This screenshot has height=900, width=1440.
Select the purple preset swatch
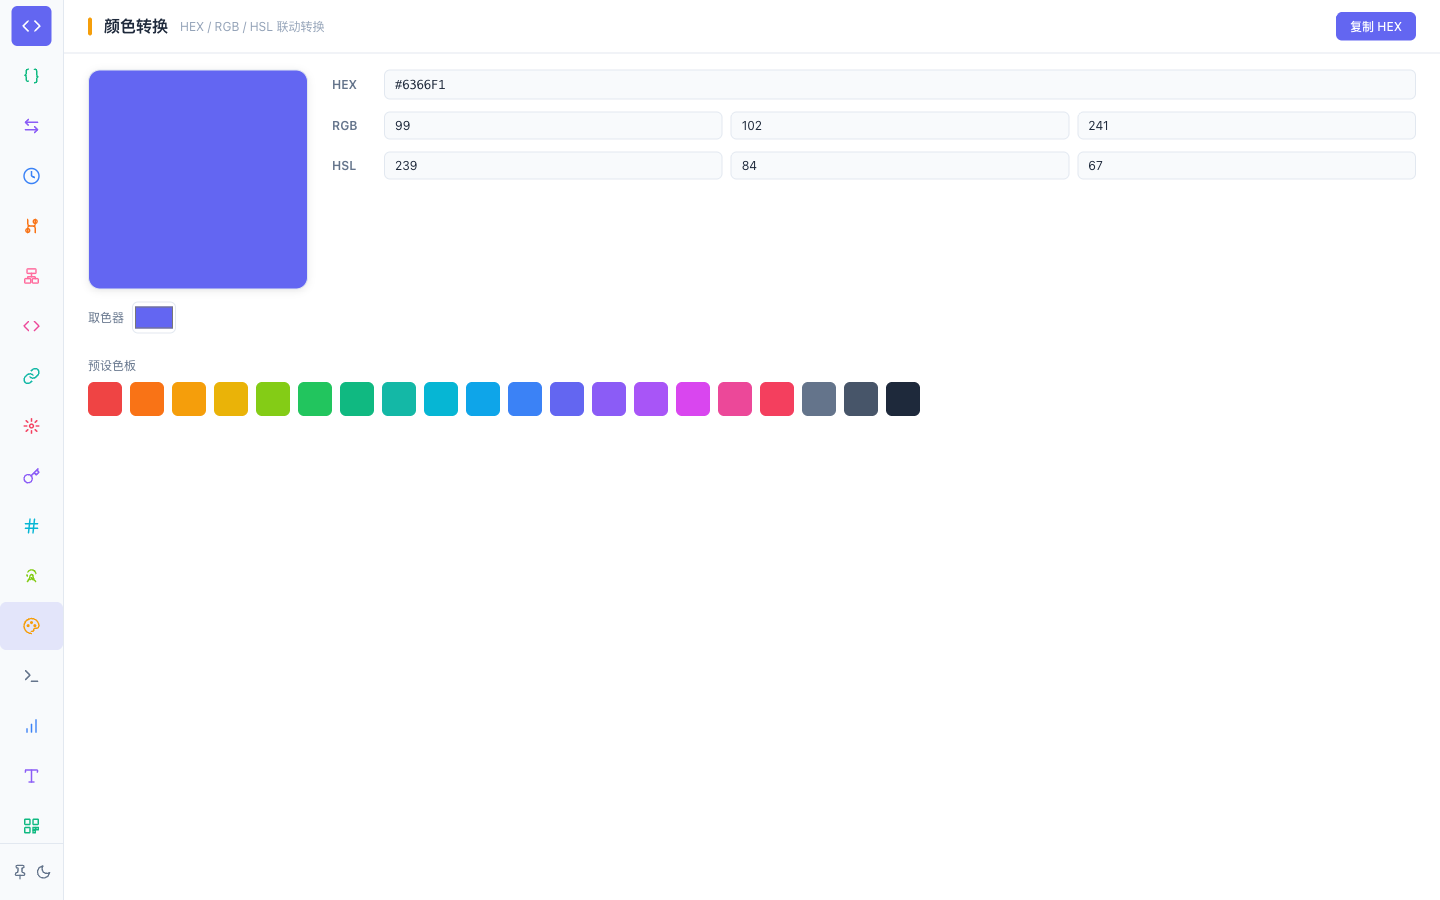coord(651,399)
